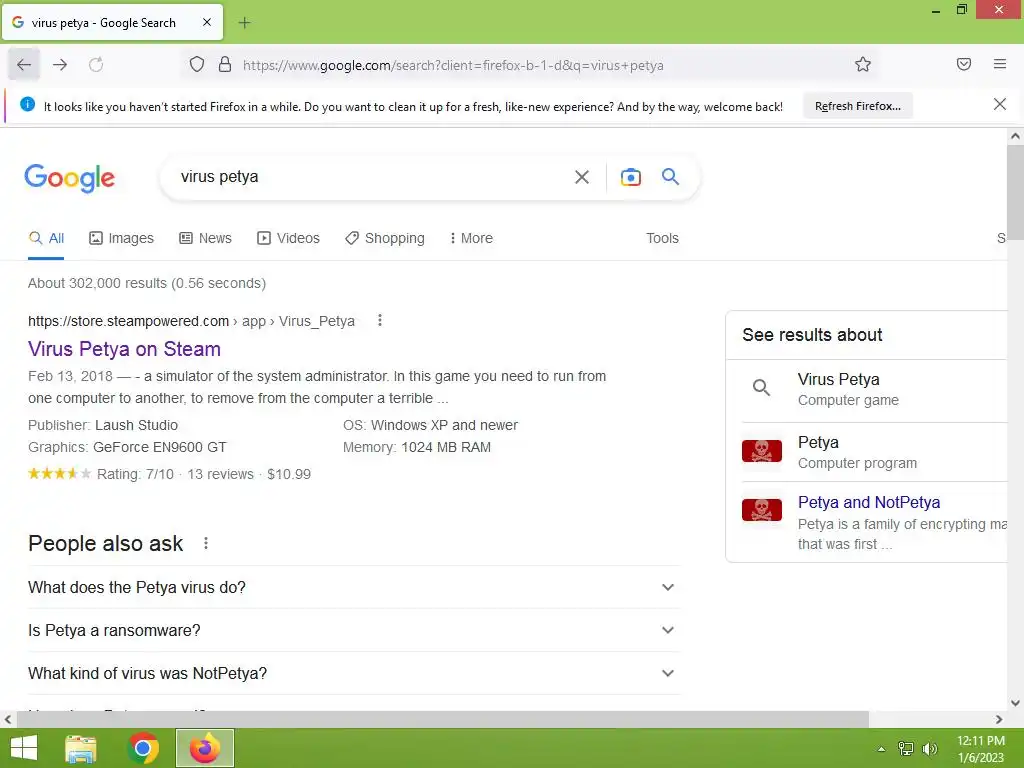The image size is (1024, 768).
Task: Click horizontal scrollbar left arrow
Action: [8, 719]
